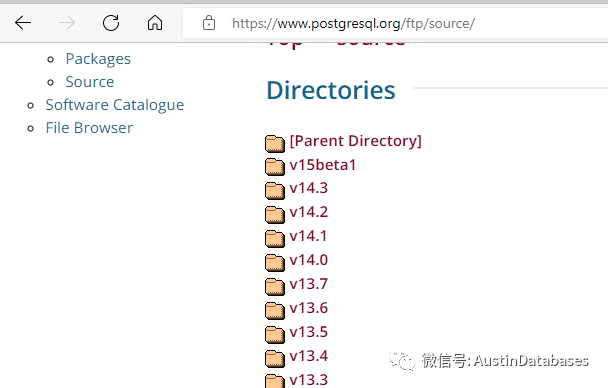The image size is (608, 388).
Task: Click the folder icon beside v13.5
Action: [x=275, y=335]
